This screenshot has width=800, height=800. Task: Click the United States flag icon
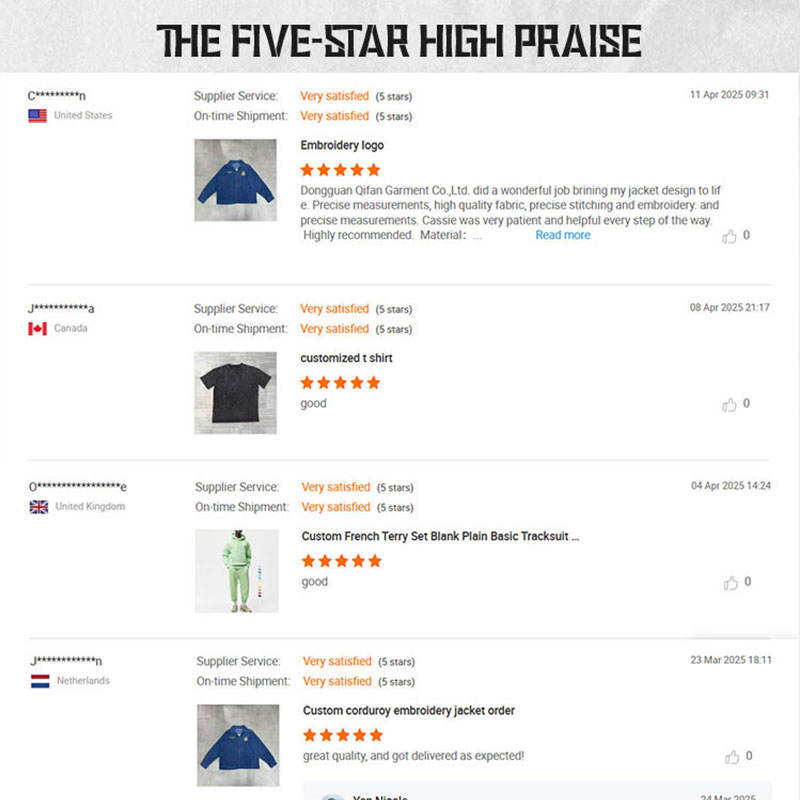pyautogui.click(x=38, y=116)
